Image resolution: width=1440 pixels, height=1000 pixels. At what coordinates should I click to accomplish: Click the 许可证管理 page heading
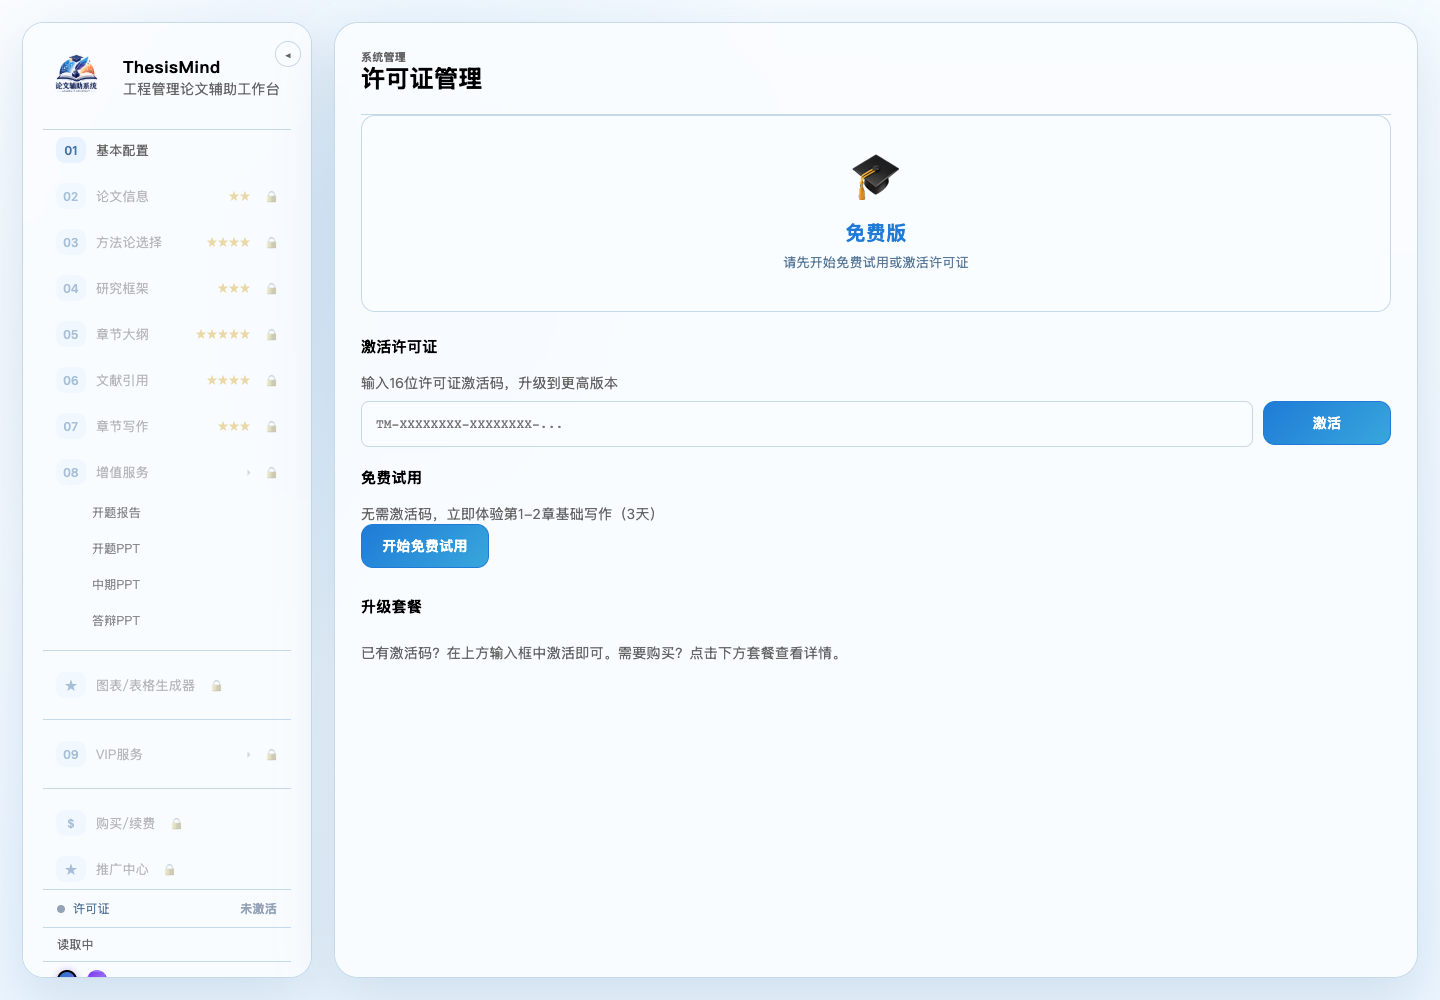tap(421, 79)
